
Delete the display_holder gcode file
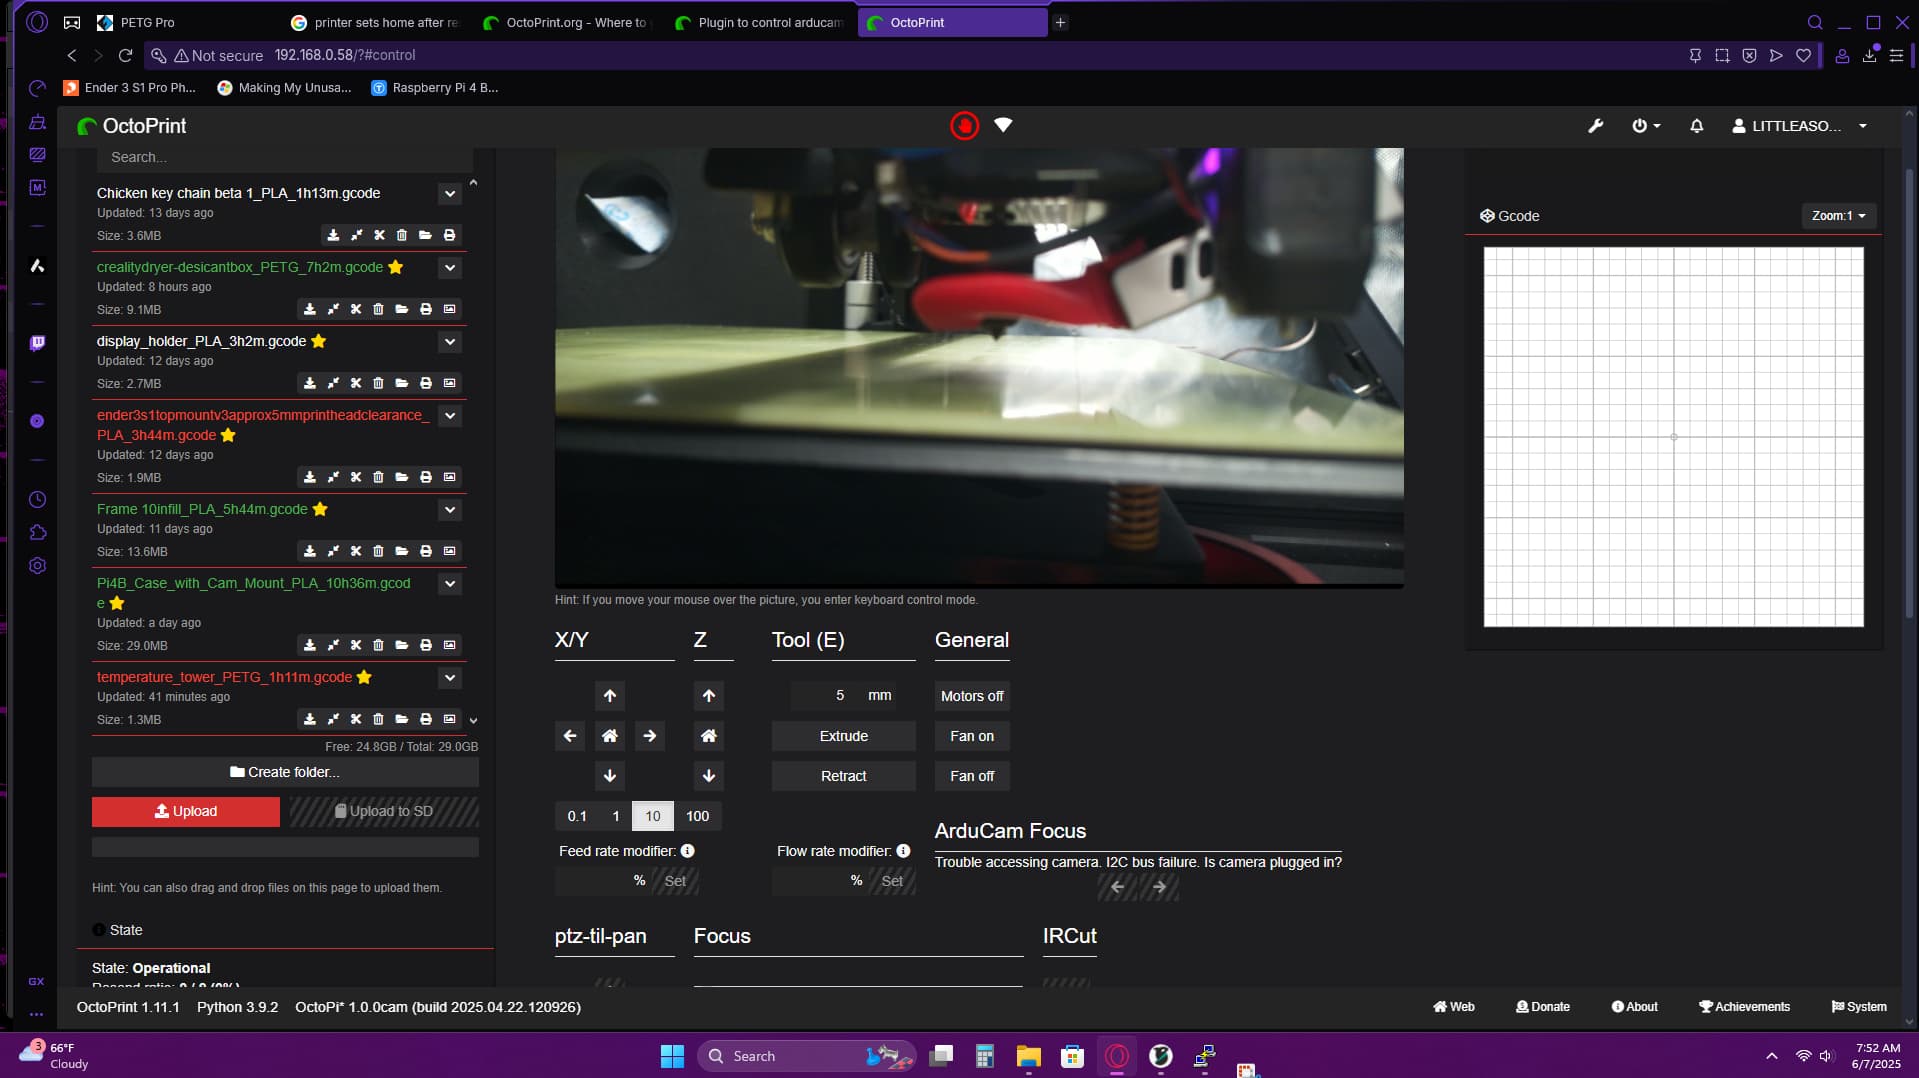coord(378,383)
